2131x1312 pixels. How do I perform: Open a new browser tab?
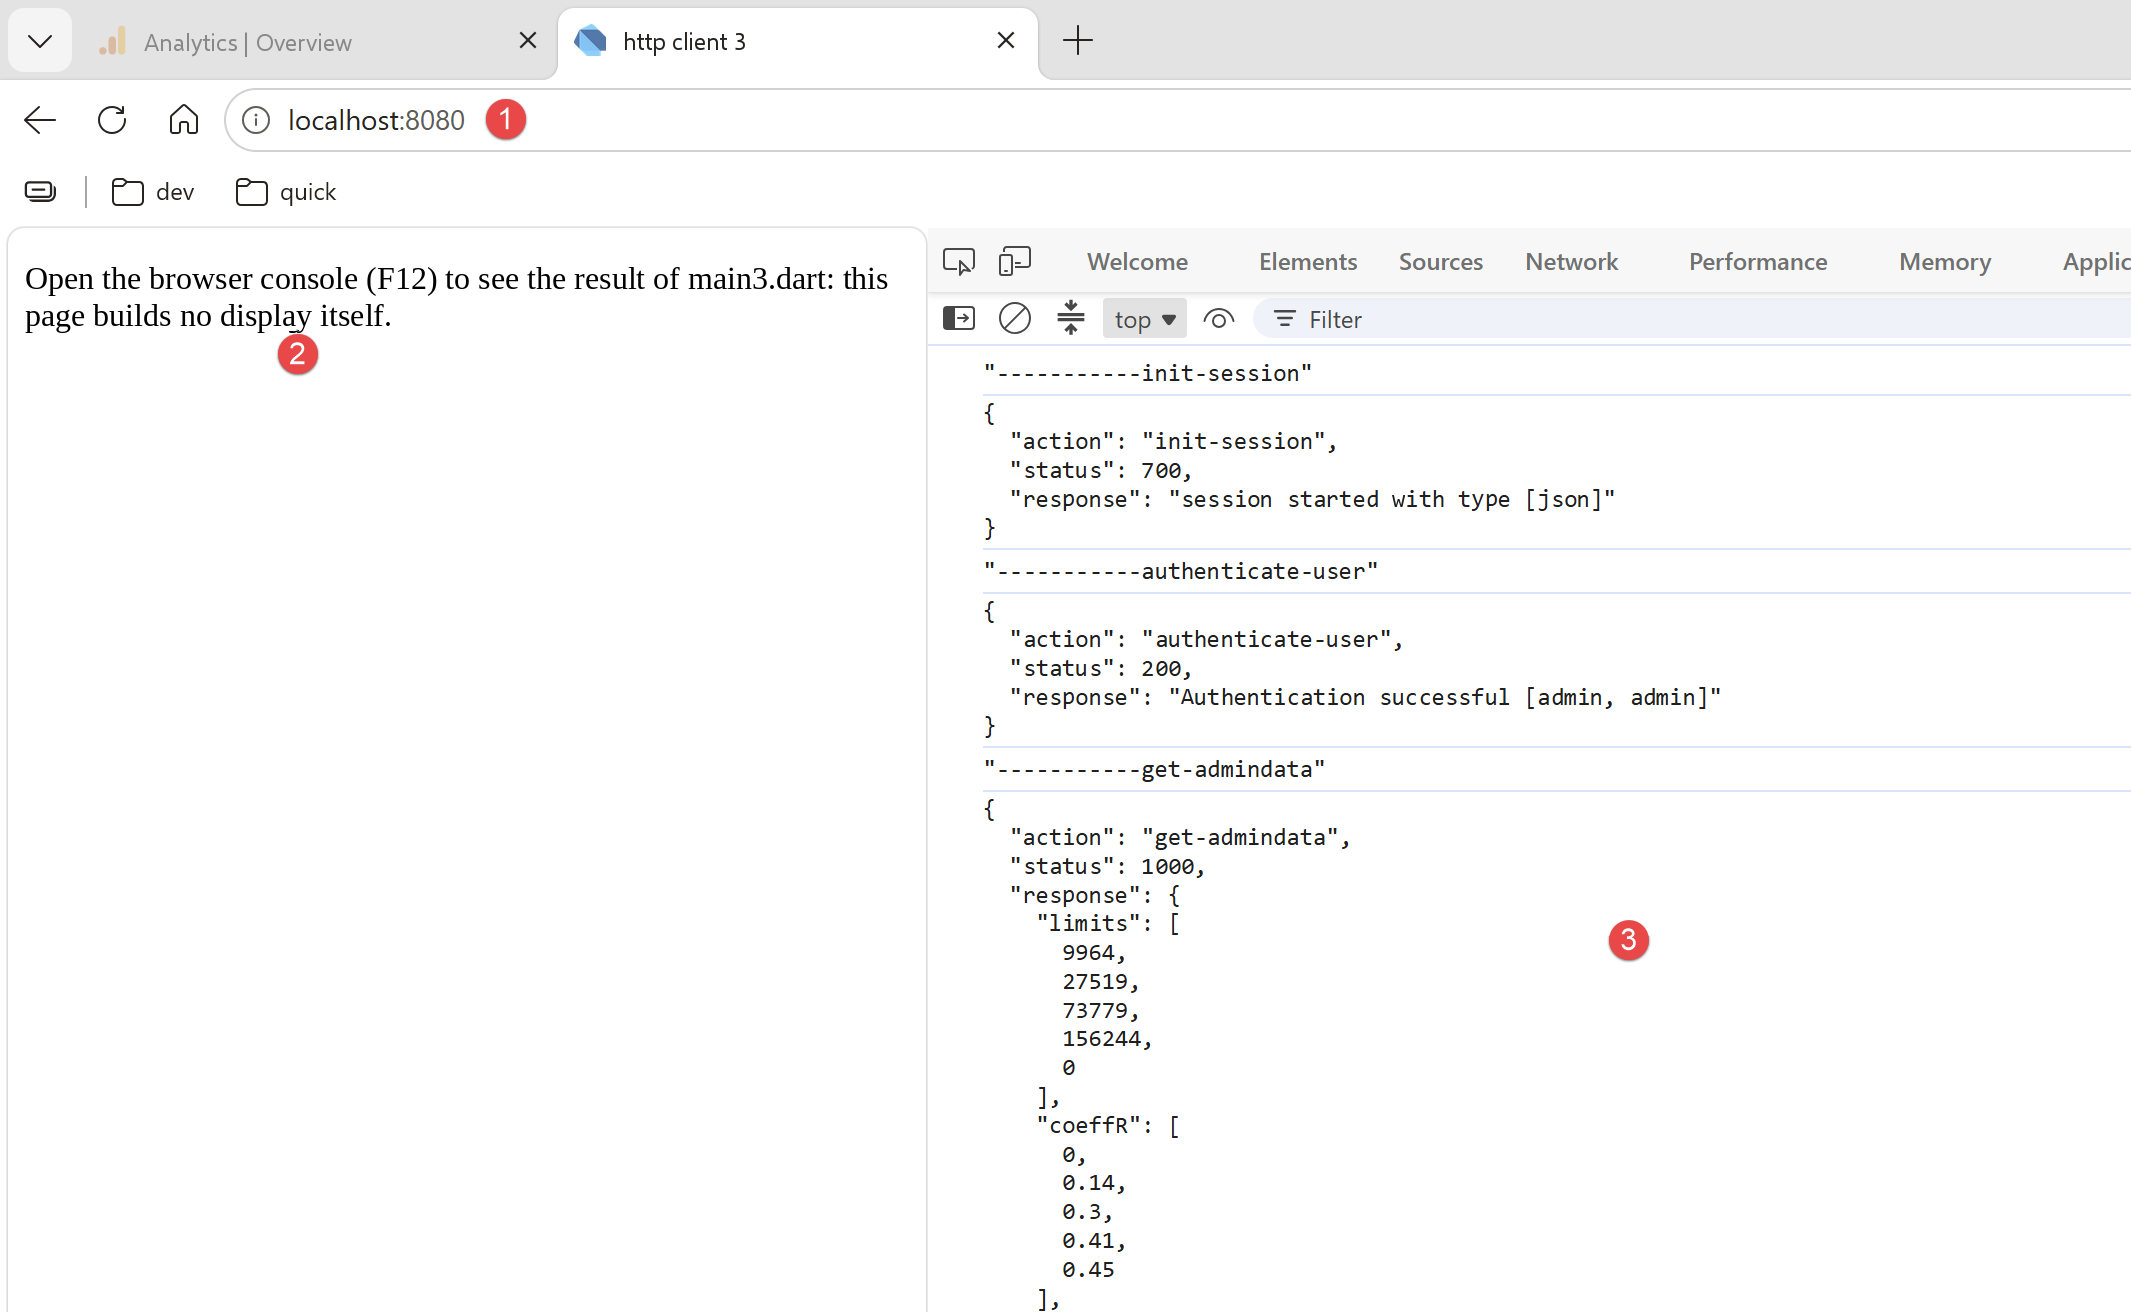[x=1078, y=40]
